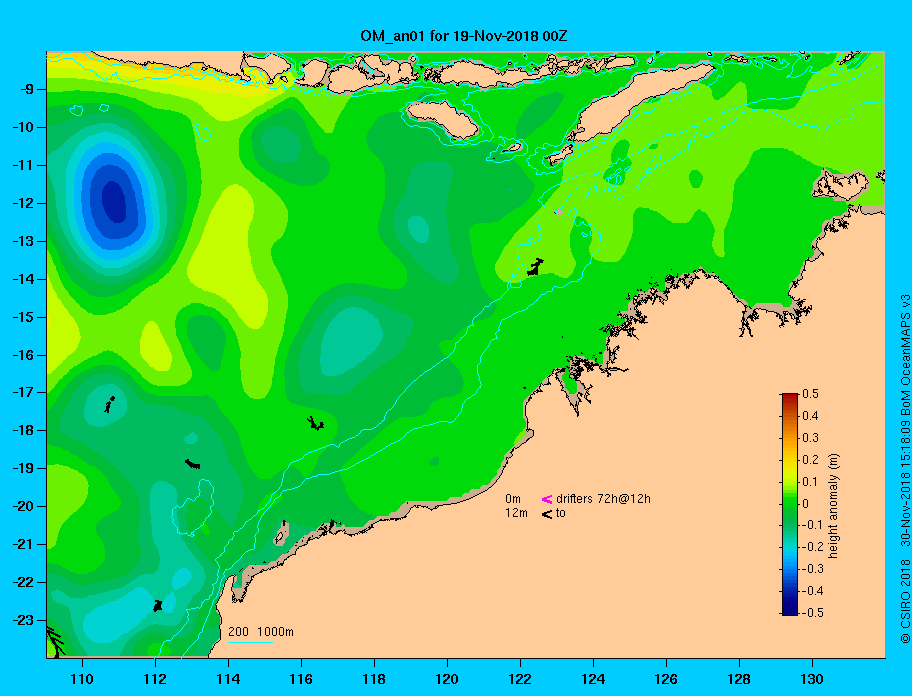912x696 pixels.
Task: Click the black drifter track near 116.5E, 18S
Action: (316, 424)
